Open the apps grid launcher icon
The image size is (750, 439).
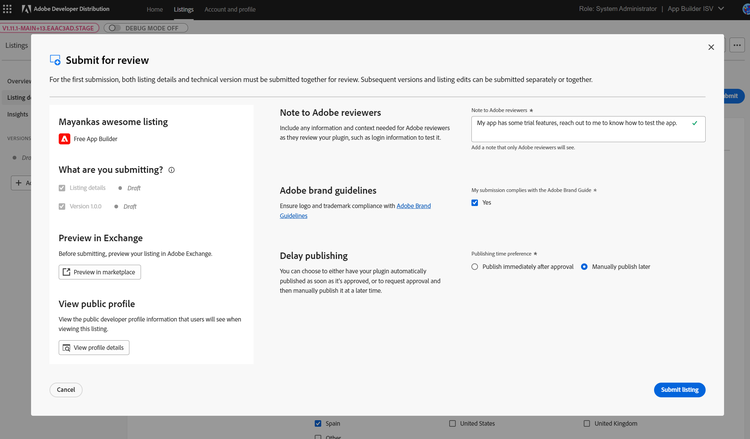click(7, 9)
